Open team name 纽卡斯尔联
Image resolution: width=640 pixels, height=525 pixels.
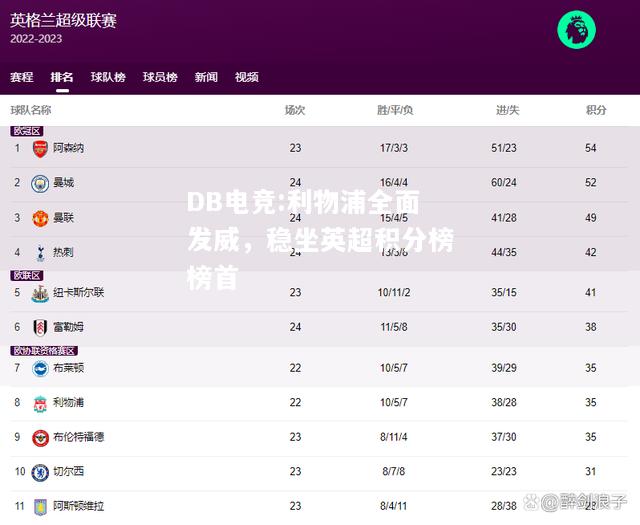pos(79,292)
